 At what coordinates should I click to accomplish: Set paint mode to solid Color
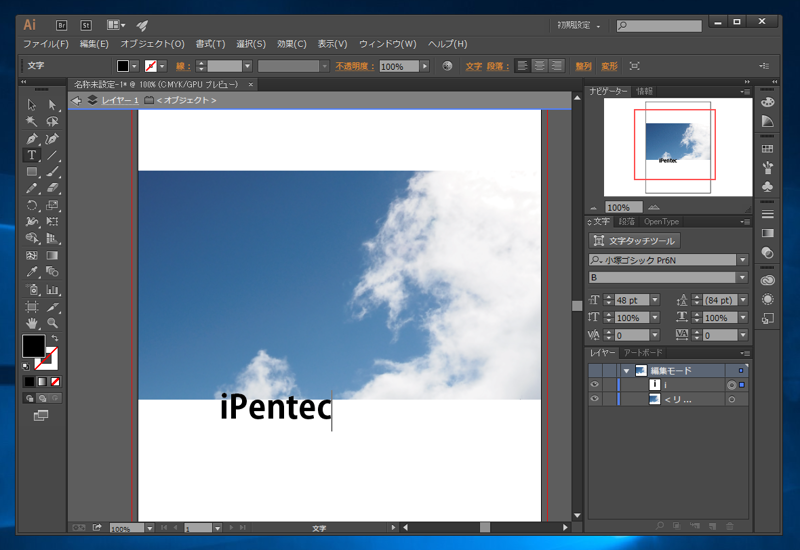point(30,382)
